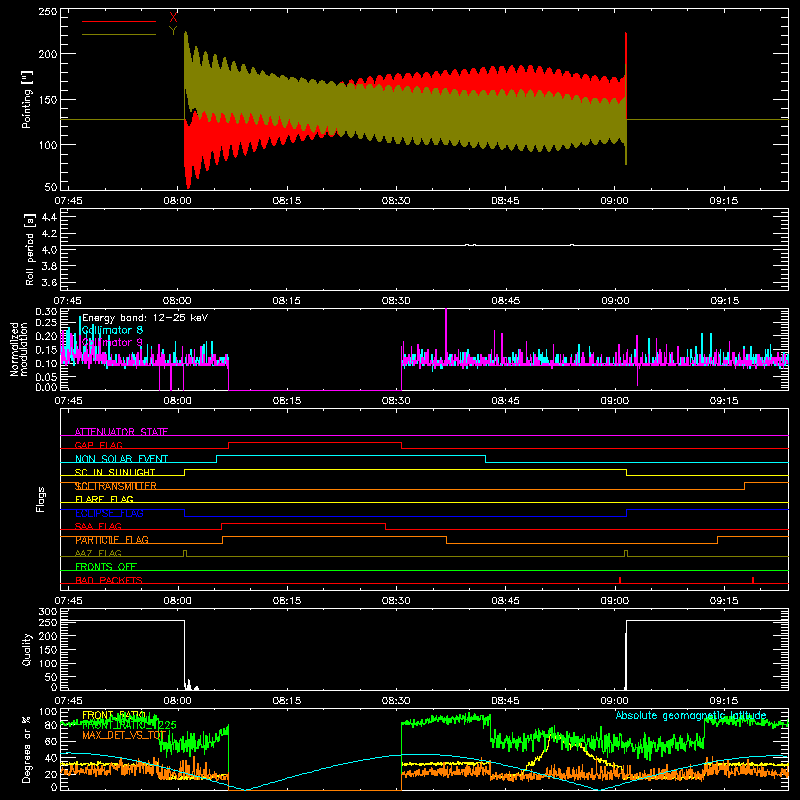Click the 200 tick on the Pointing axis
Screen dimensions: 800x800
click(x=47, y=54)
